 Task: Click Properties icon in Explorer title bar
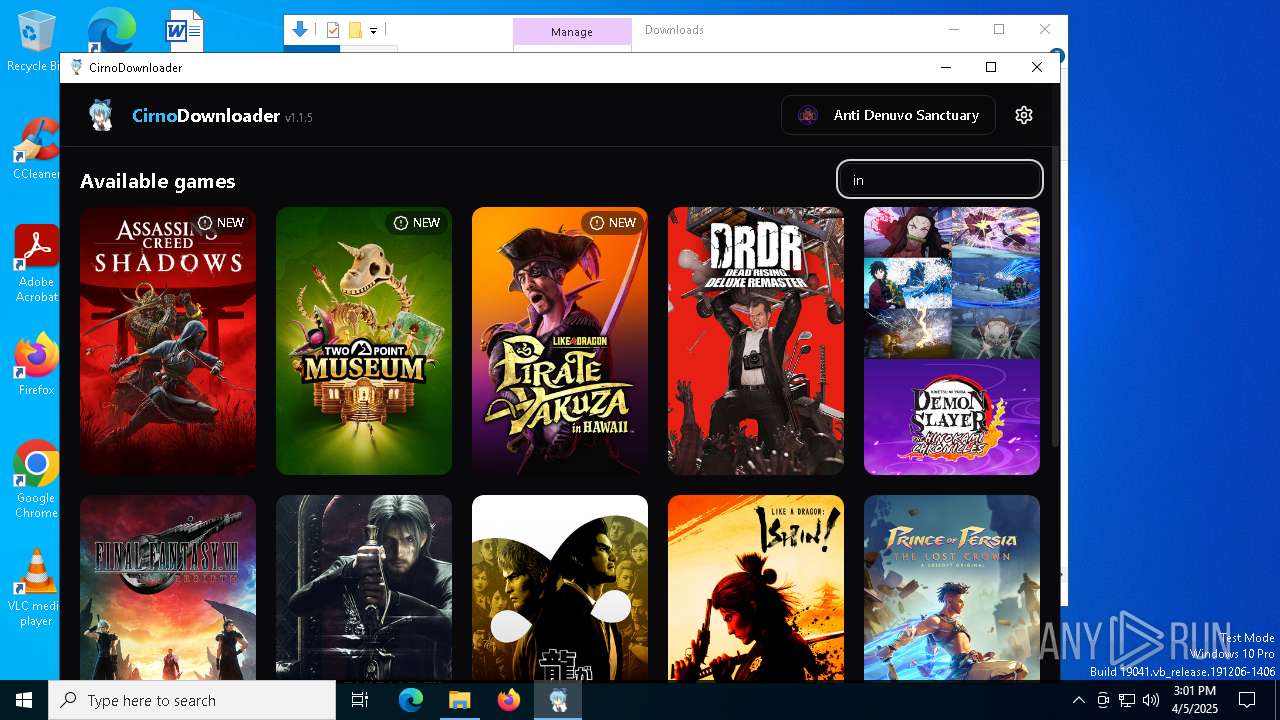333,30
